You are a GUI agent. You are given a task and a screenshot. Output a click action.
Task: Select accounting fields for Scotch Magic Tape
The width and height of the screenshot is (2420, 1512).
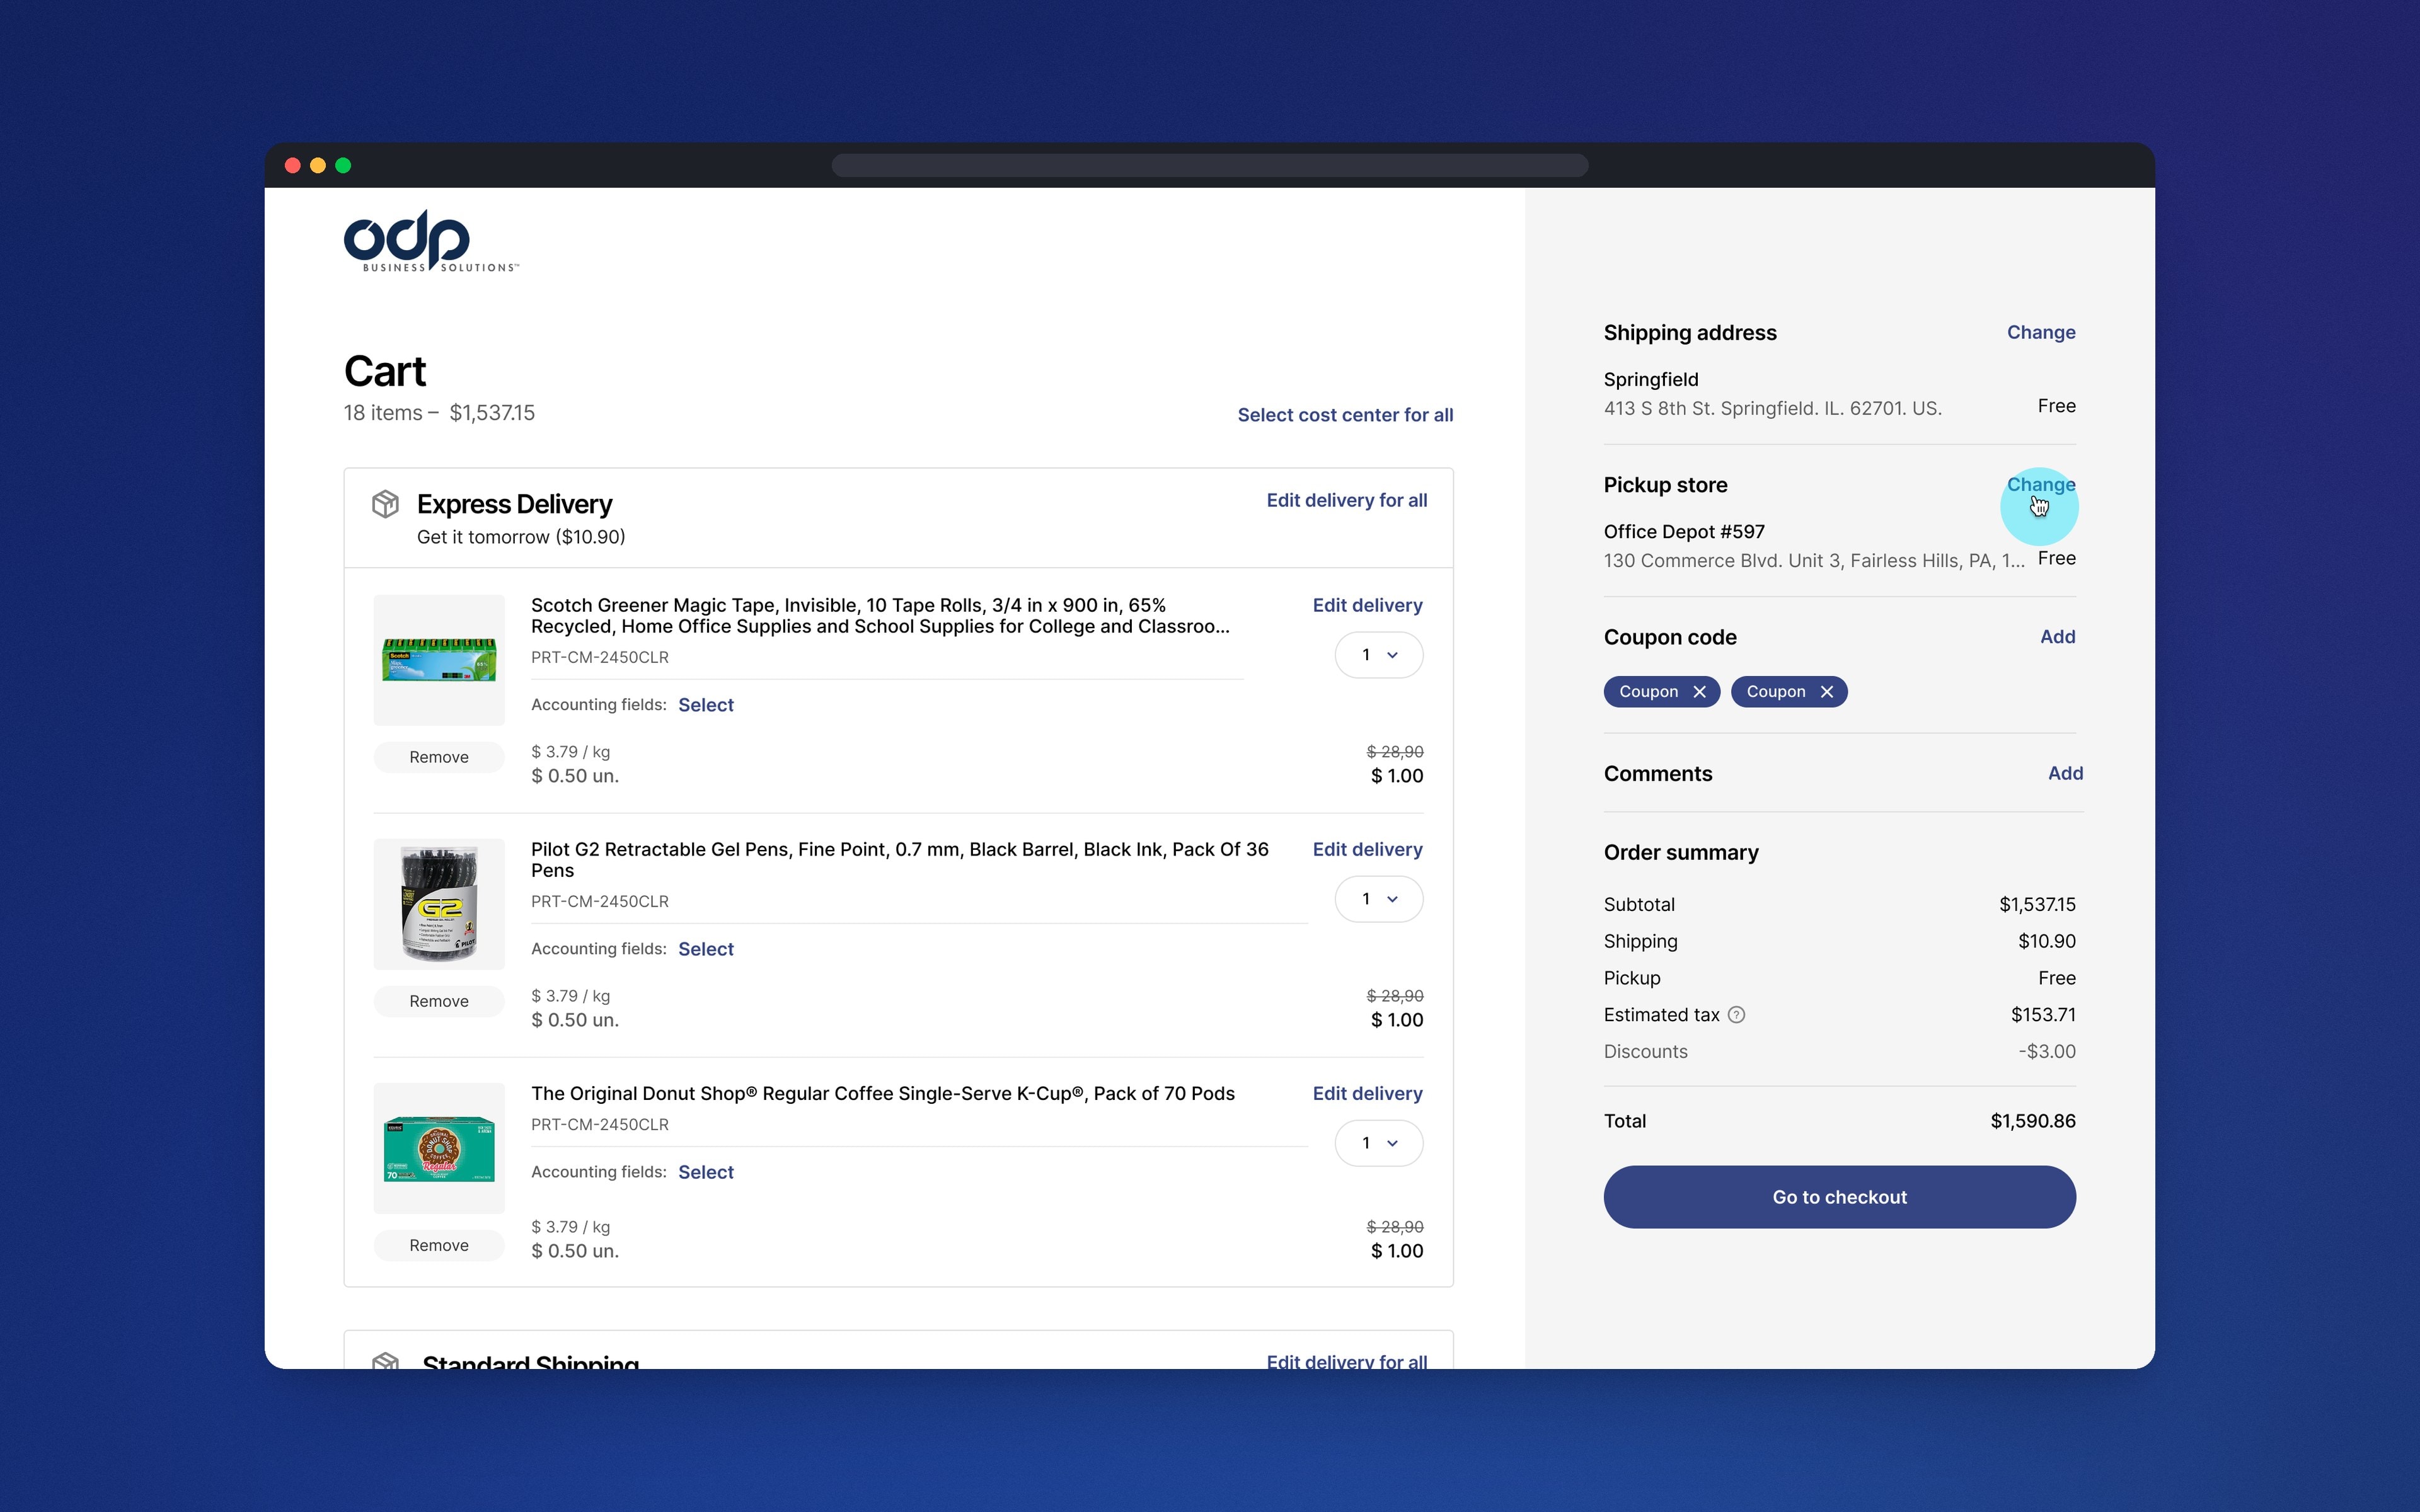706,705
